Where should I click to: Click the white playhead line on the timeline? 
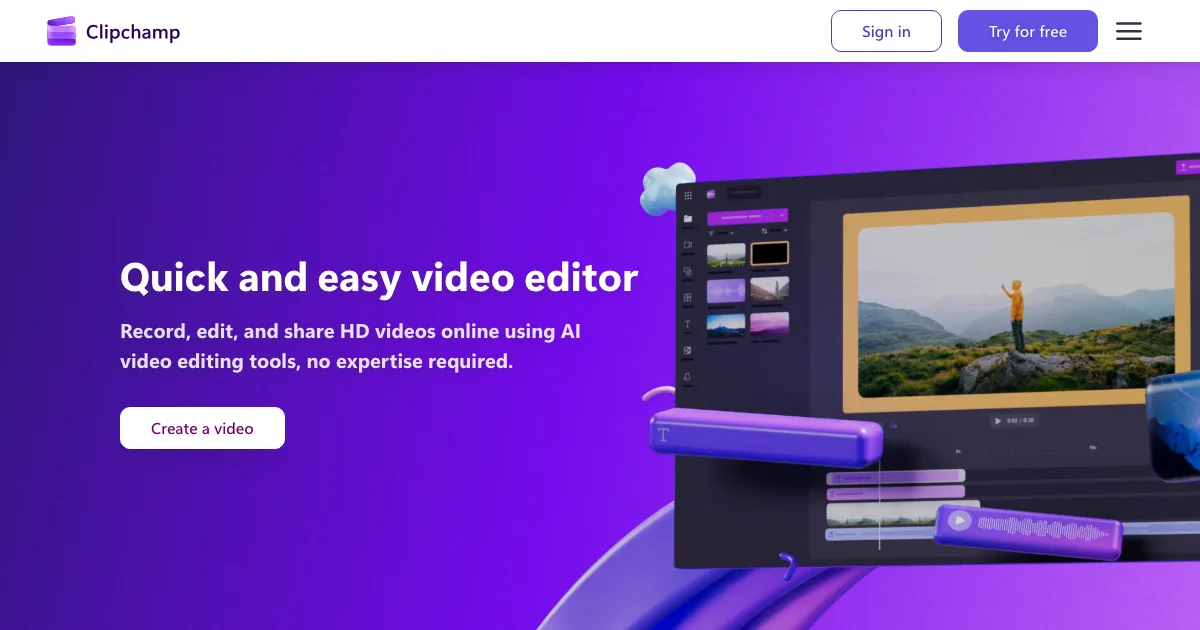(x=880, y=505)
